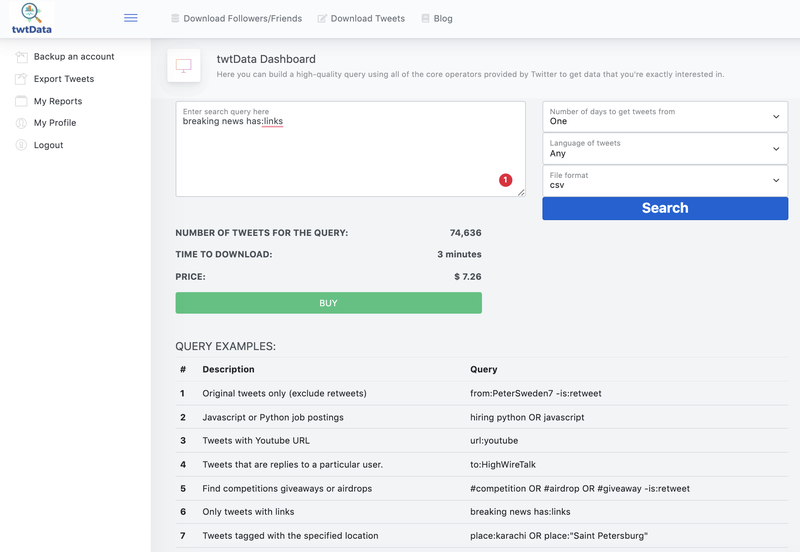
Task: Open Language of tweets dropdown
Action: [665, 149]
